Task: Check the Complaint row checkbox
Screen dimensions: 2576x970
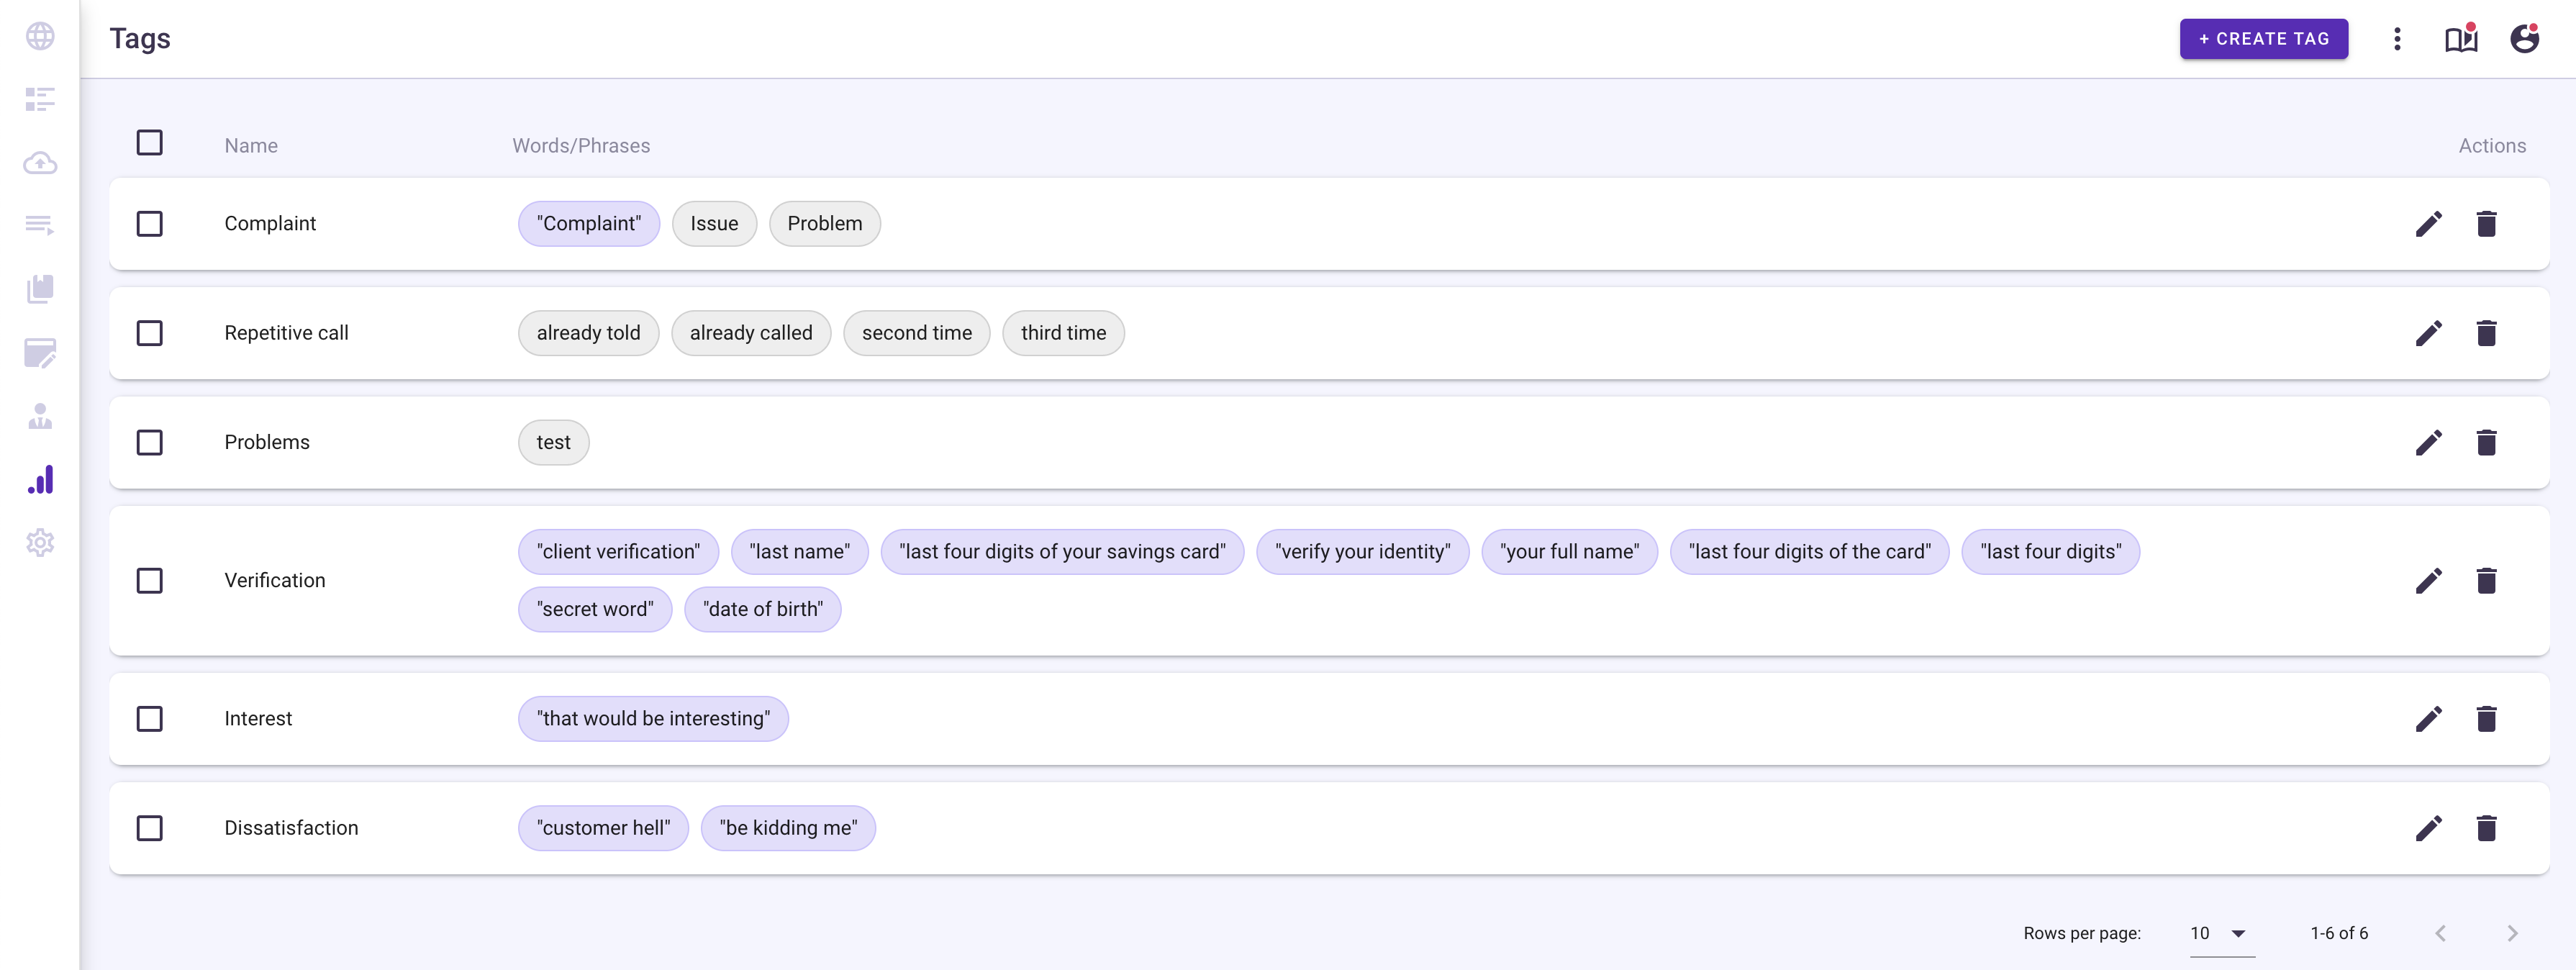Action: 150,224
